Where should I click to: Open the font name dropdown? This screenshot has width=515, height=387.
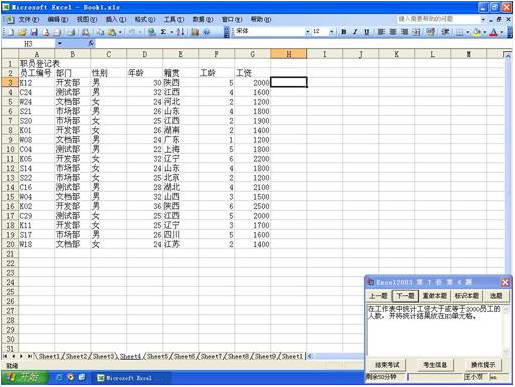coord(307,32)
